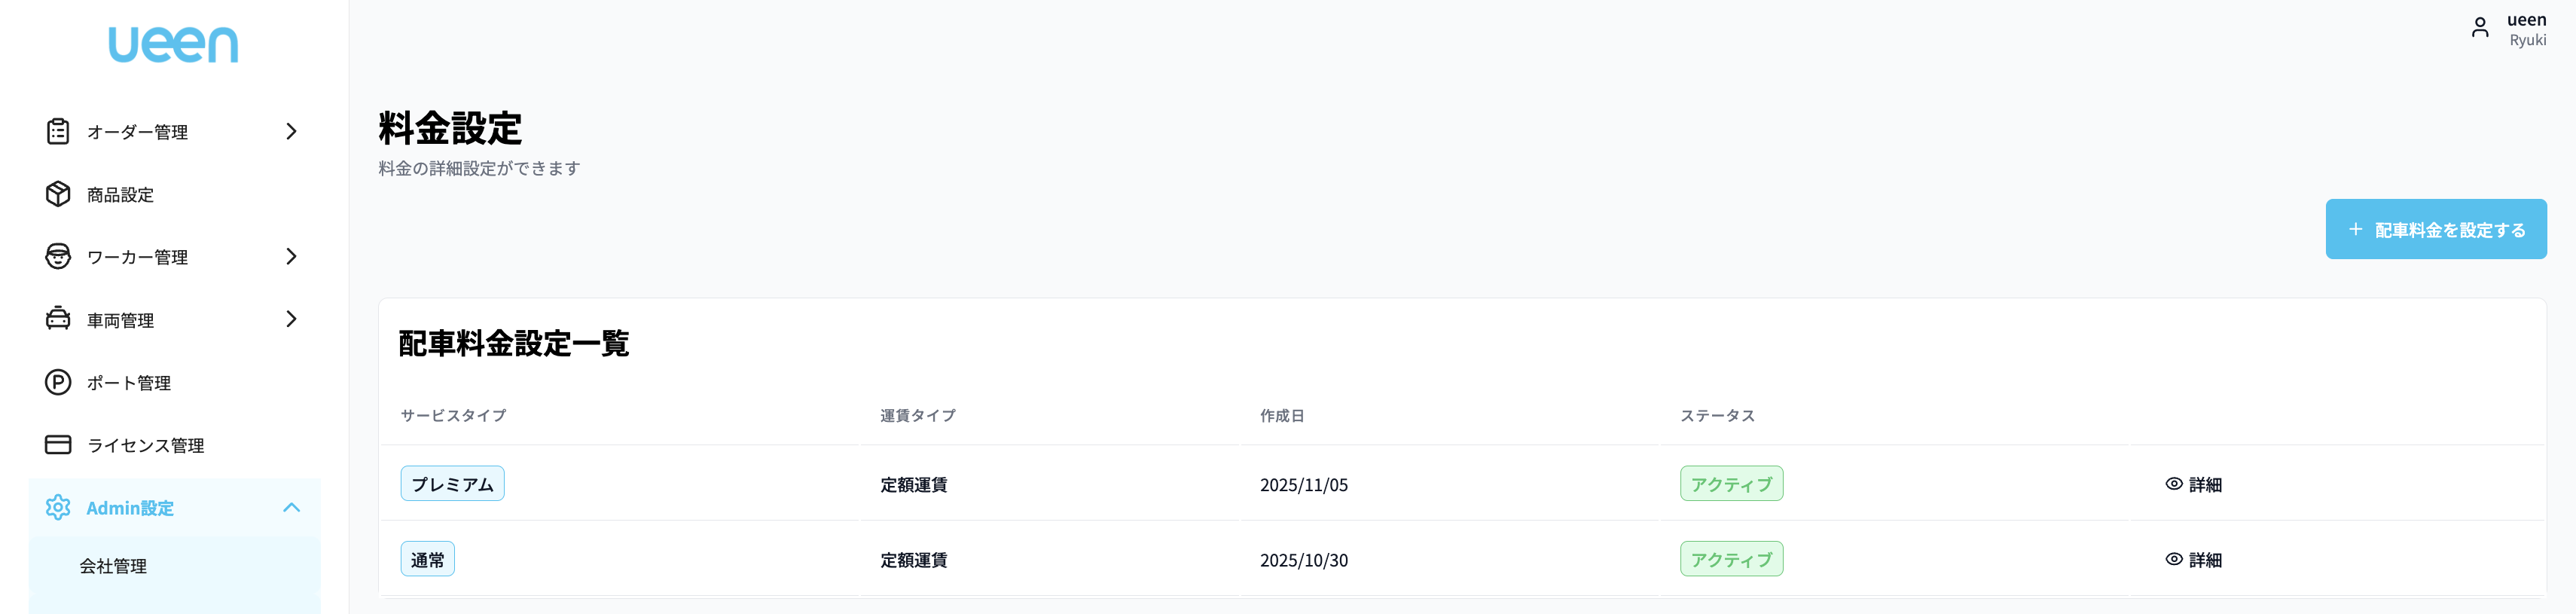View 詳細 for the プレミアム row
This screenshot has width=2576, height=614.
[x=2194, y=485]
